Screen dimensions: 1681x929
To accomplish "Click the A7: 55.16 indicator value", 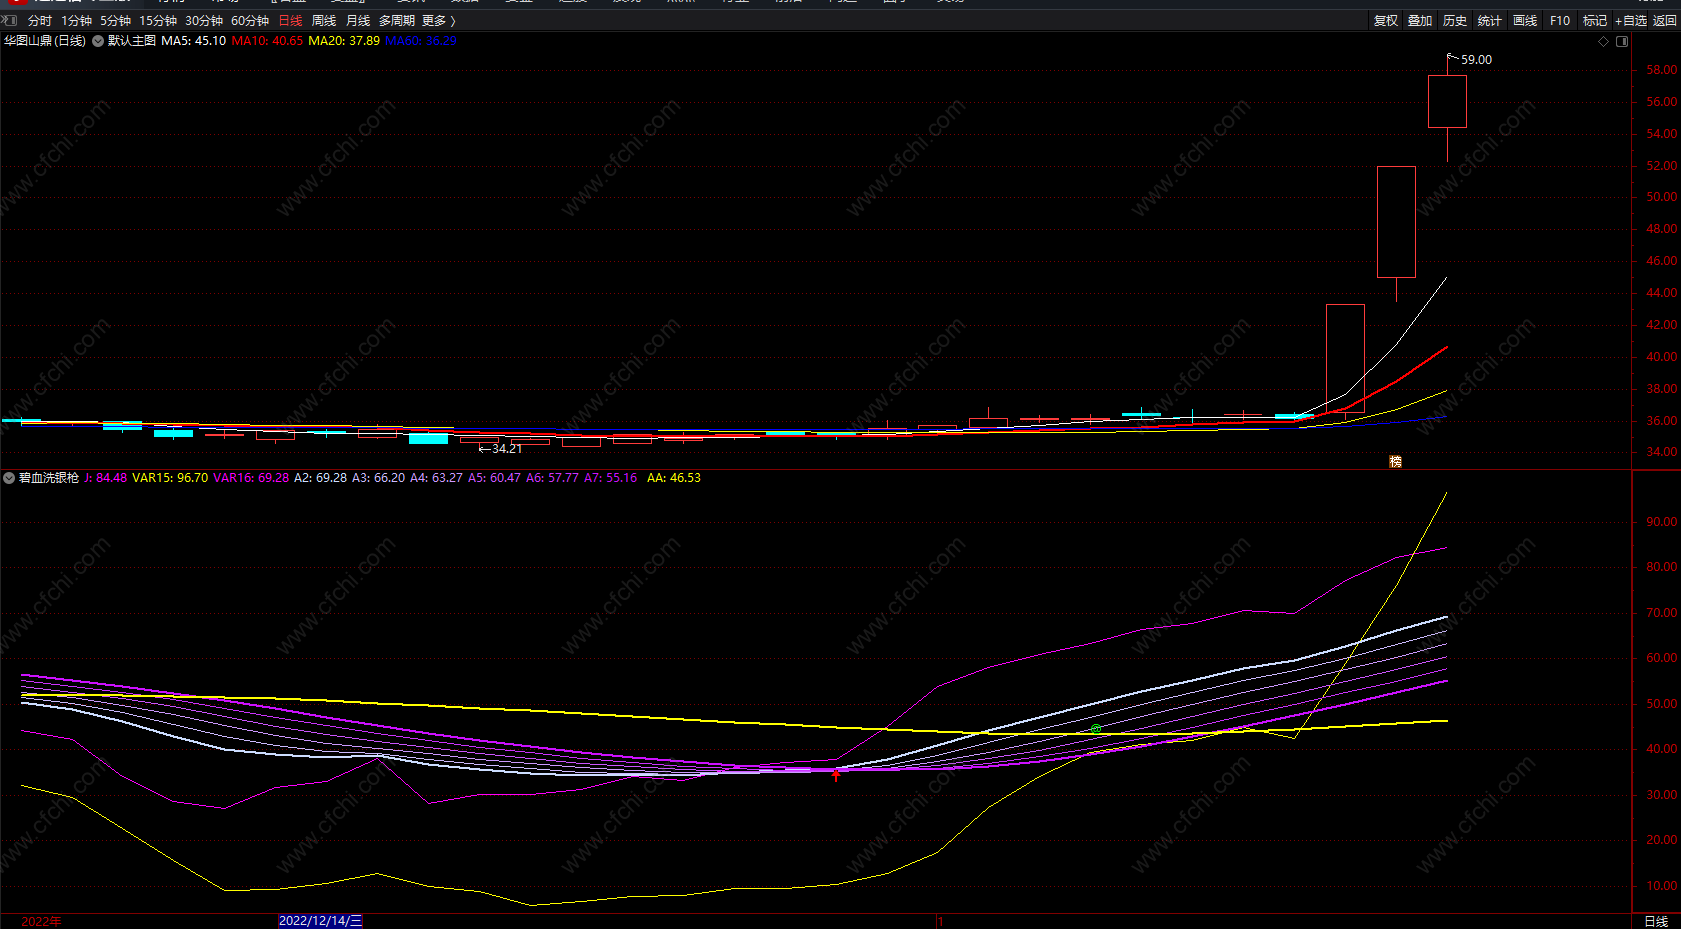I will pos(611,478).
